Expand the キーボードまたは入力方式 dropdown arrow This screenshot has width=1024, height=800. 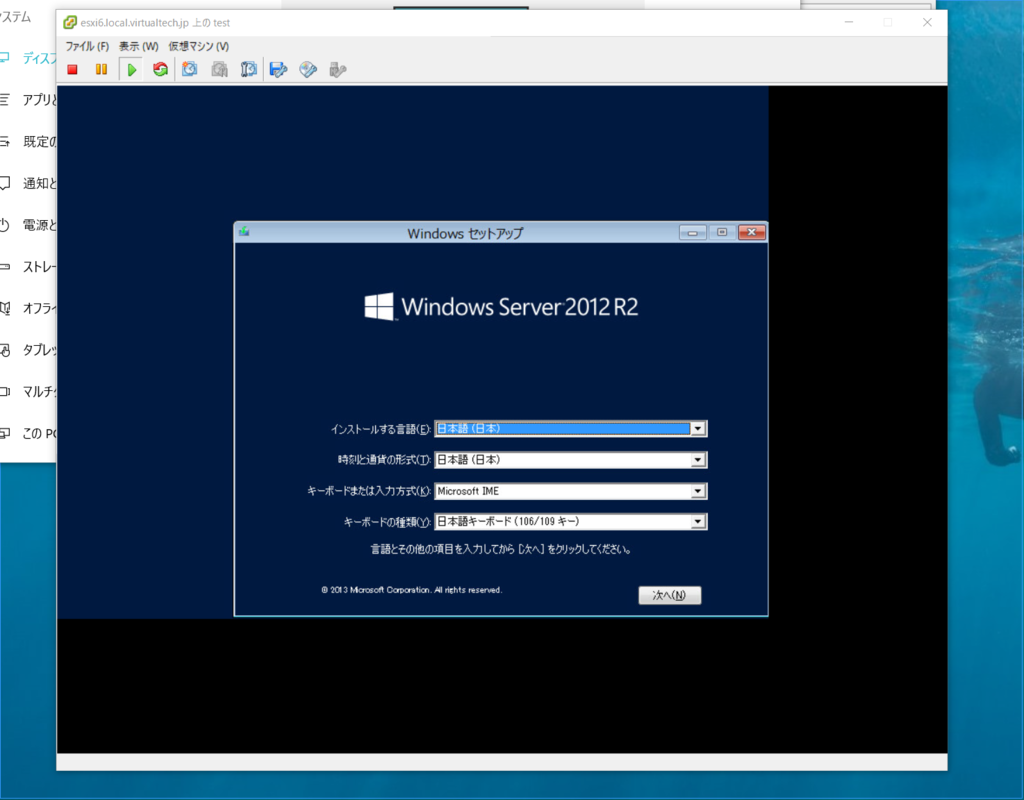point(697,491)
